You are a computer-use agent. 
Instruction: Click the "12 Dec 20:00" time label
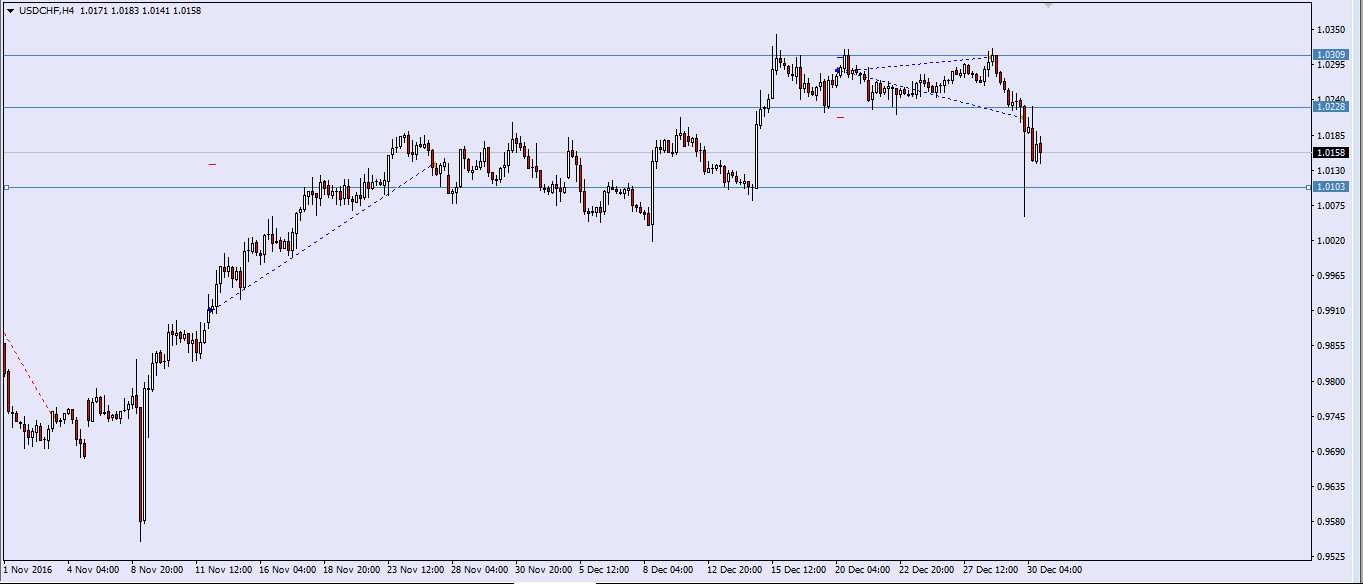click(x=736, y=569)
